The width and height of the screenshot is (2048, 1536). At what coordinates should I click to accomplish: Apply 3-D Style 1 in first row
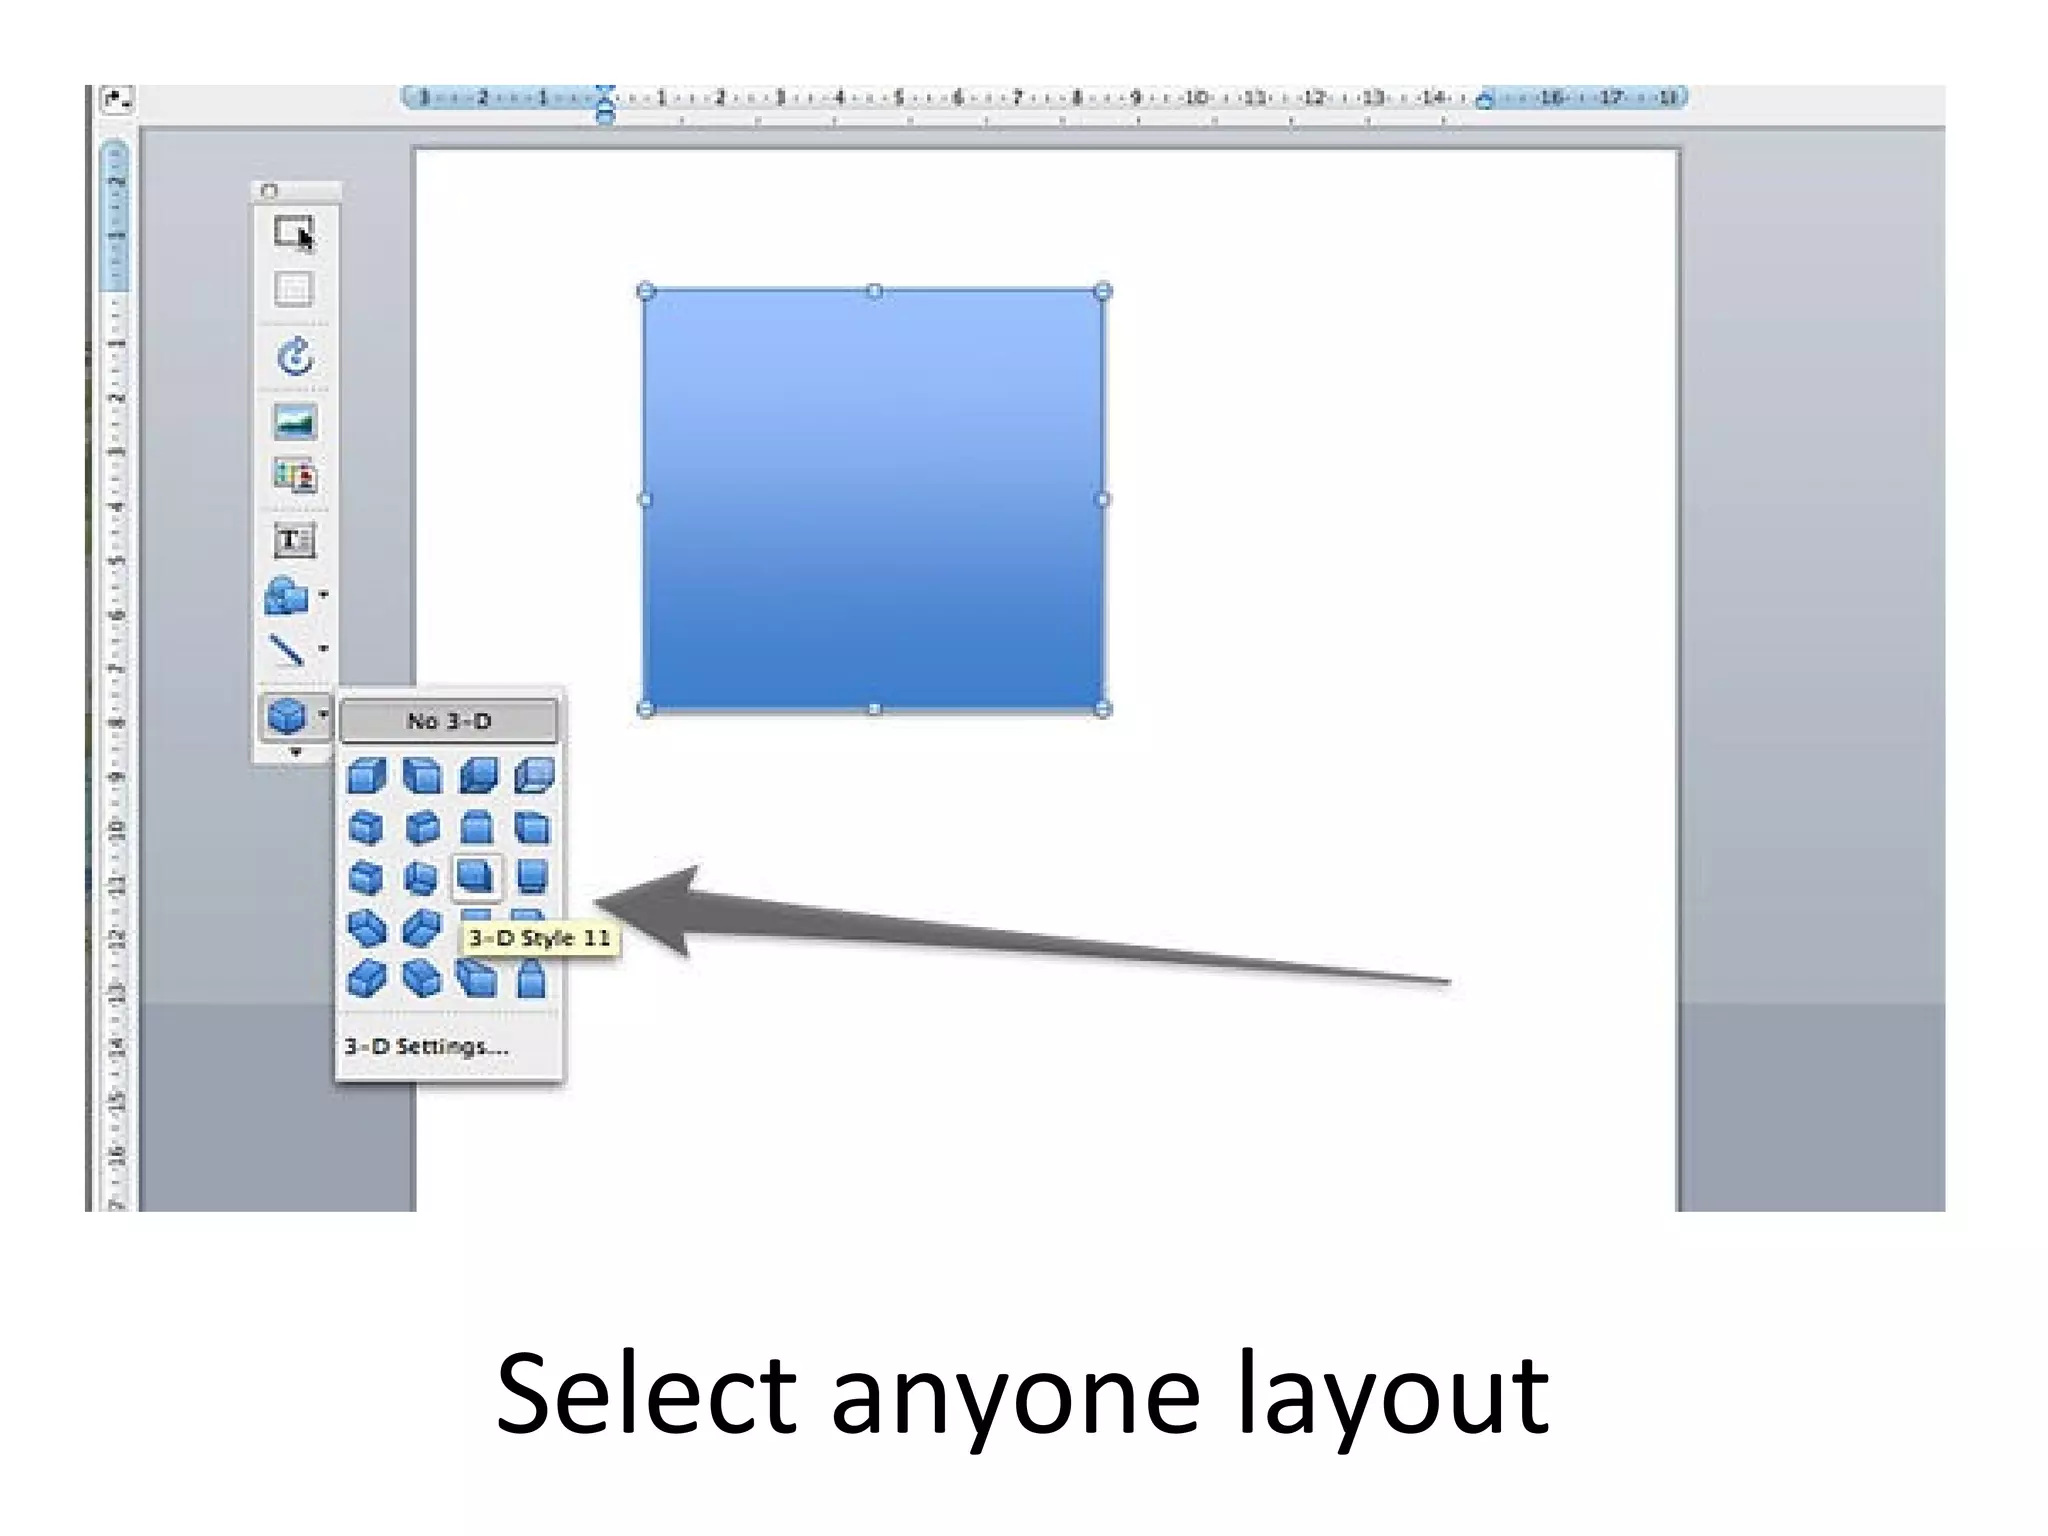click(367, 776)
